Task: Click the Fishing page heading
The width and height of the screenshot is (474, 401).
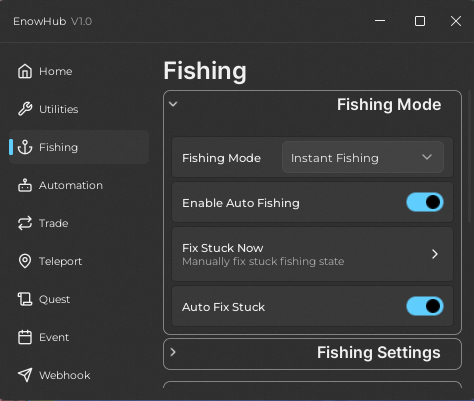Action: [205, 71]
